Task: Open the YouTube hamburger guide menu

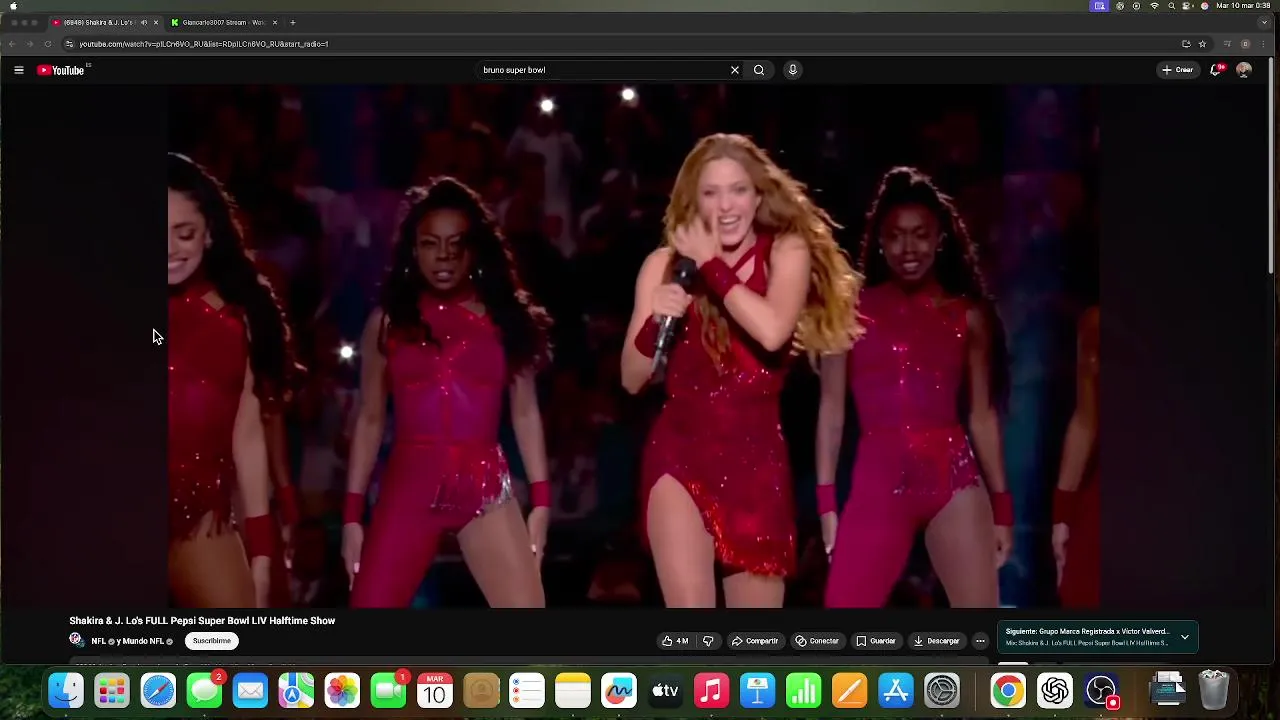Action: coord(18,70)
